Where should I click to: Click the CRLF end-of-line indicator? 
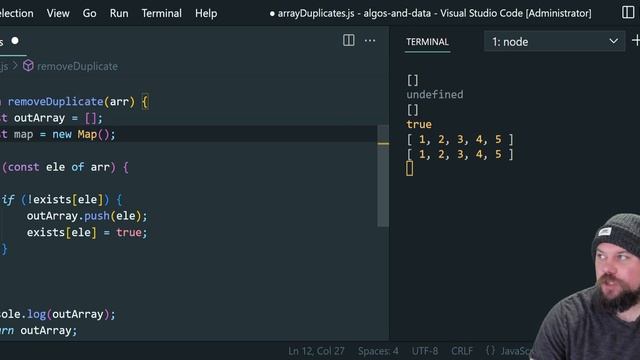pyautogui.click(x=462, y=351)
